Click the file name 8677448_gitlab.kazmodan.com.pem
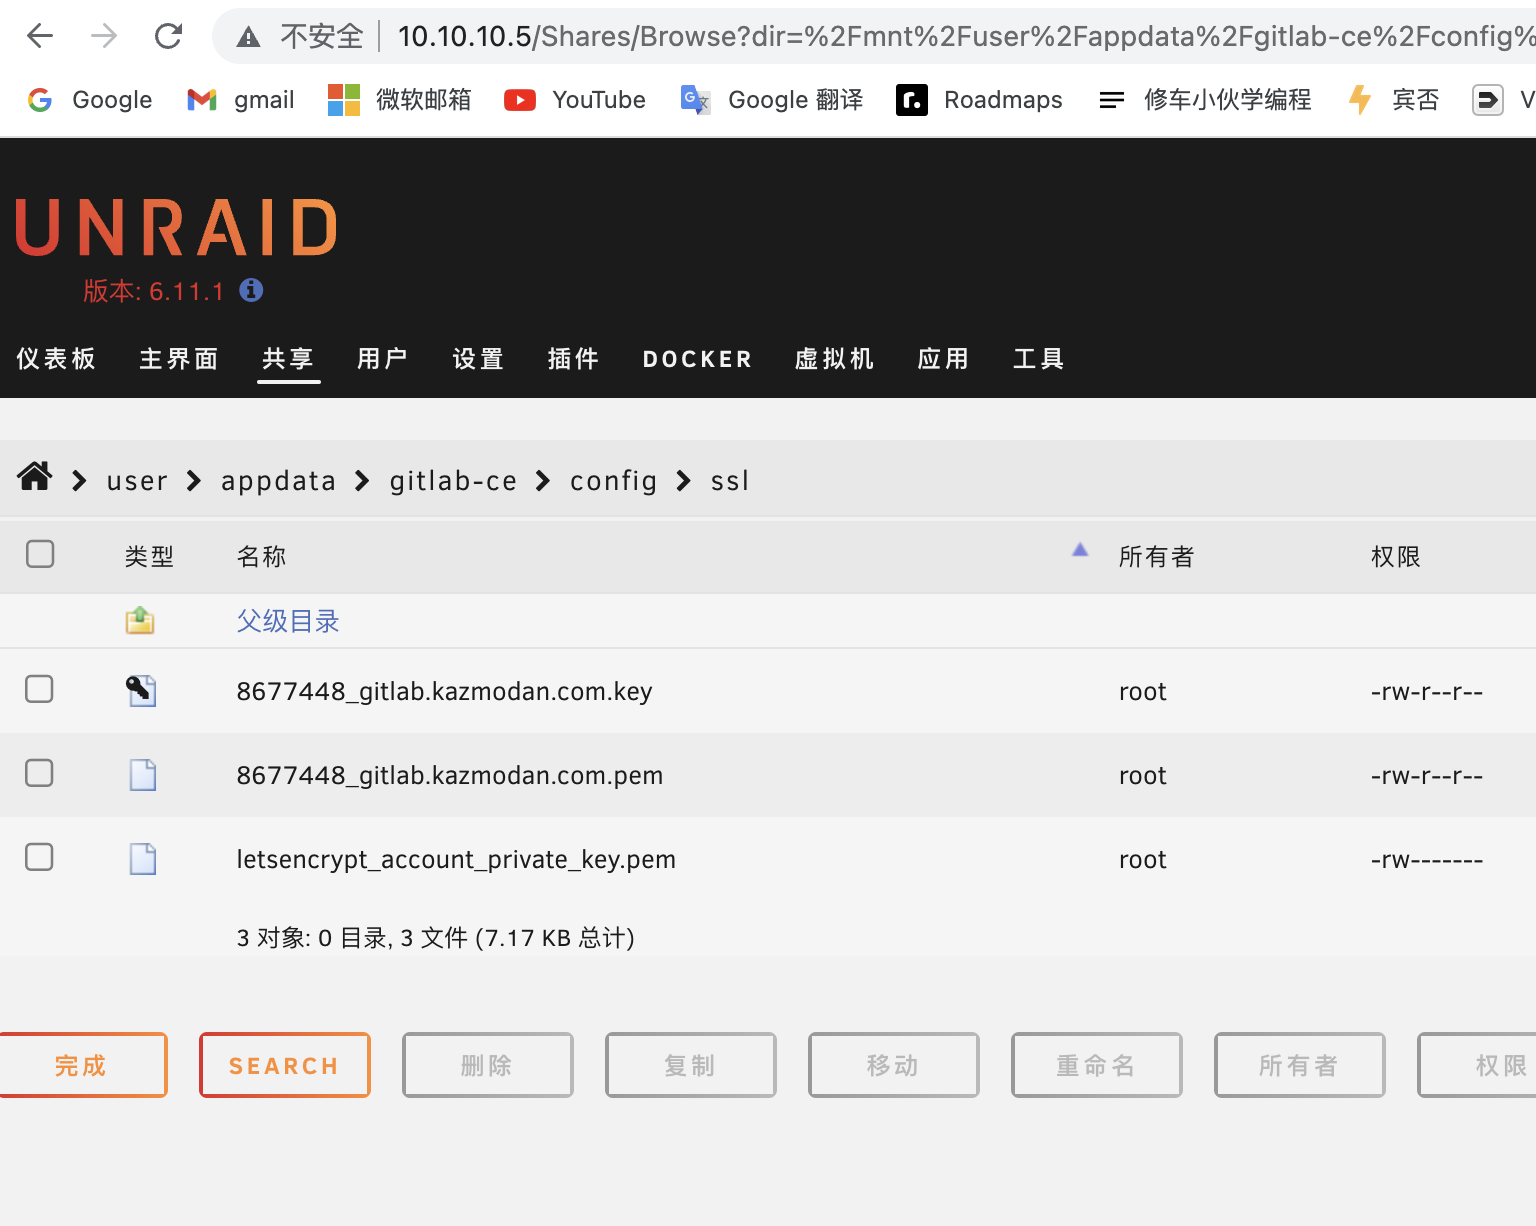 (x=449, y=775)
